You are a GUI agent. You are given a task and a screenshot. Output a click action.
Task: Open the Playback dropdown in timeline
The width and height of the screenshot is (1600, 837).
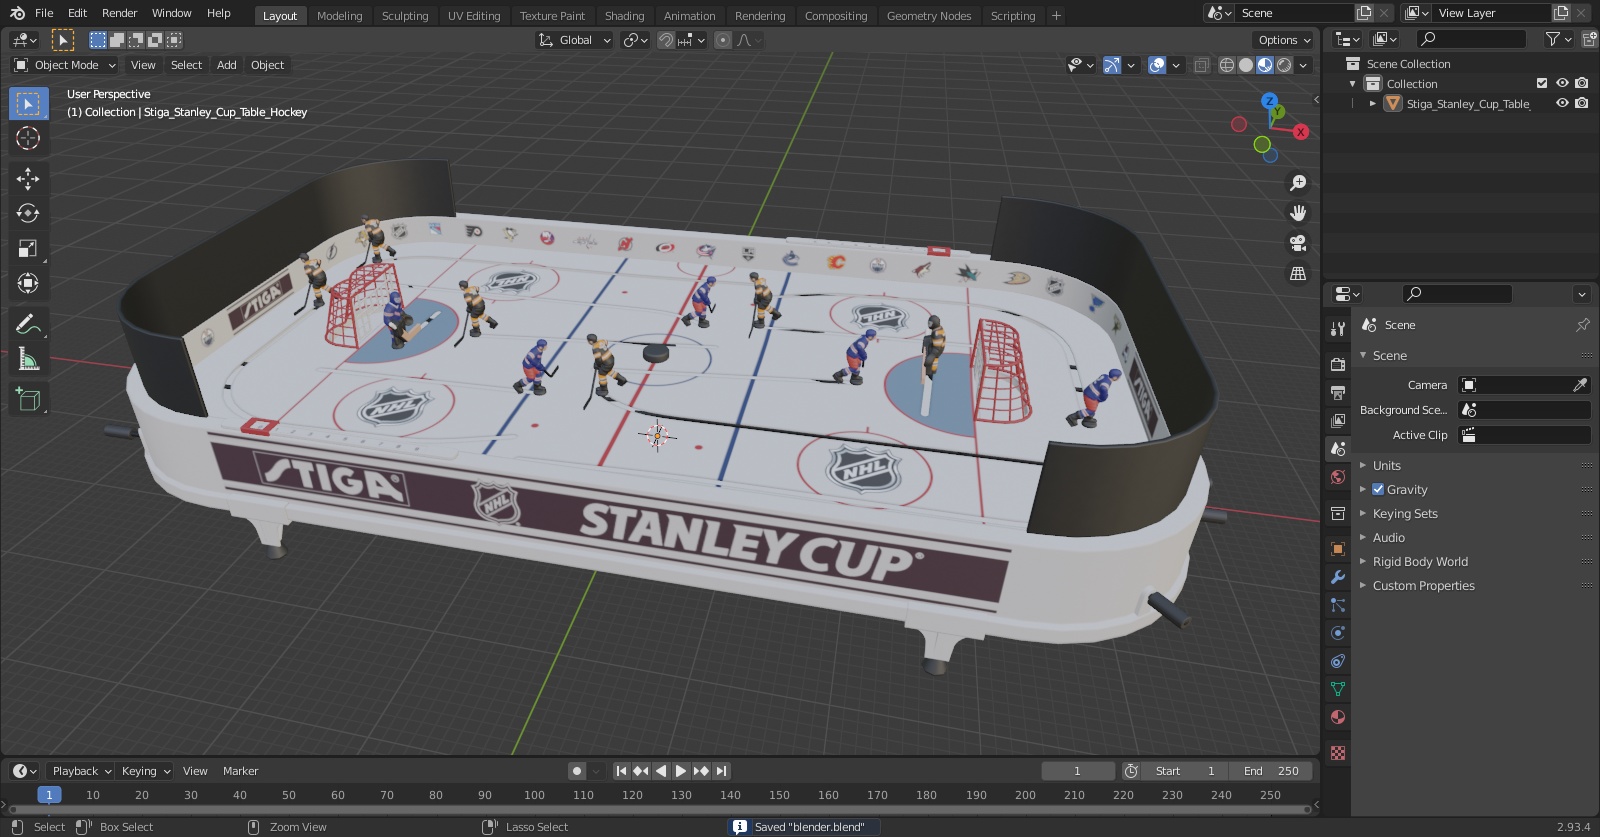point(81,771)
